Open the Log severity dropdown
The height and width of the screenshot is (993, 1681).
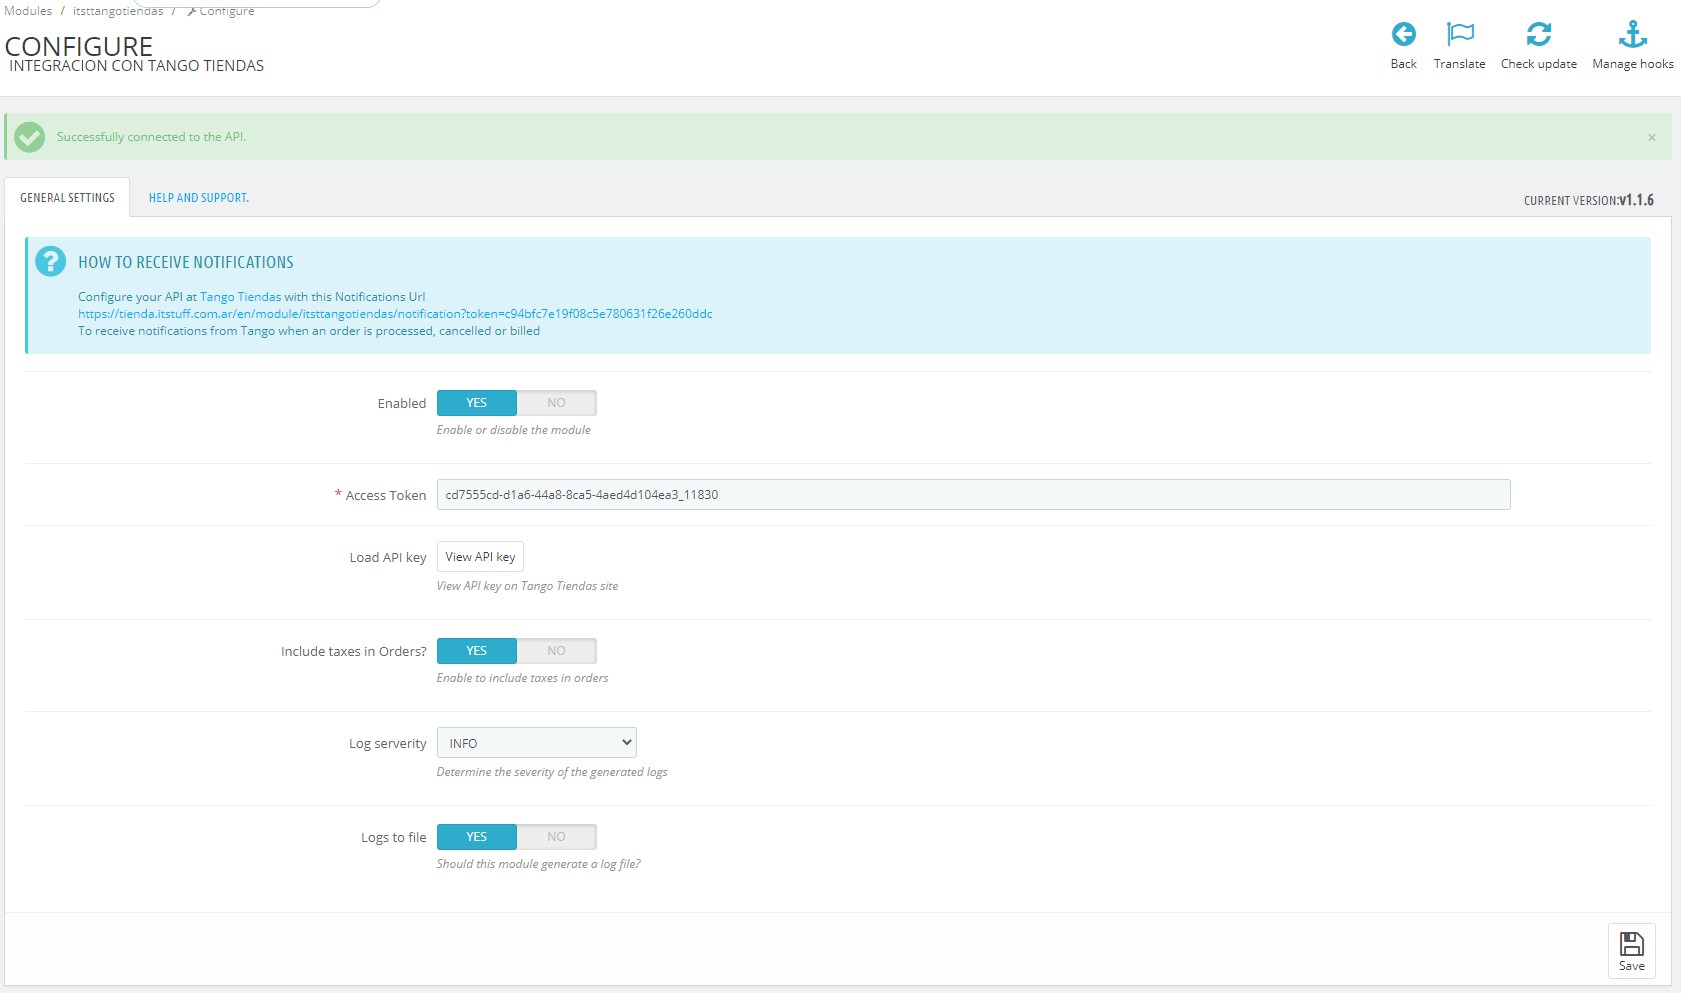(536, 743)
